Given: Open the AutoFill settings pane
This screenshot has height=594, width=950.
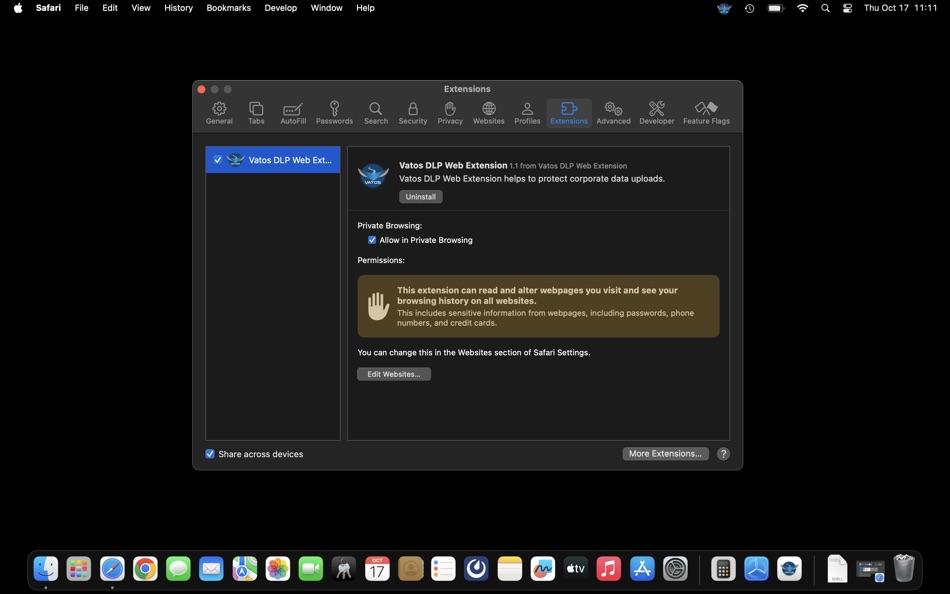Looking at the screenshot, I should (x=293, y=113).
